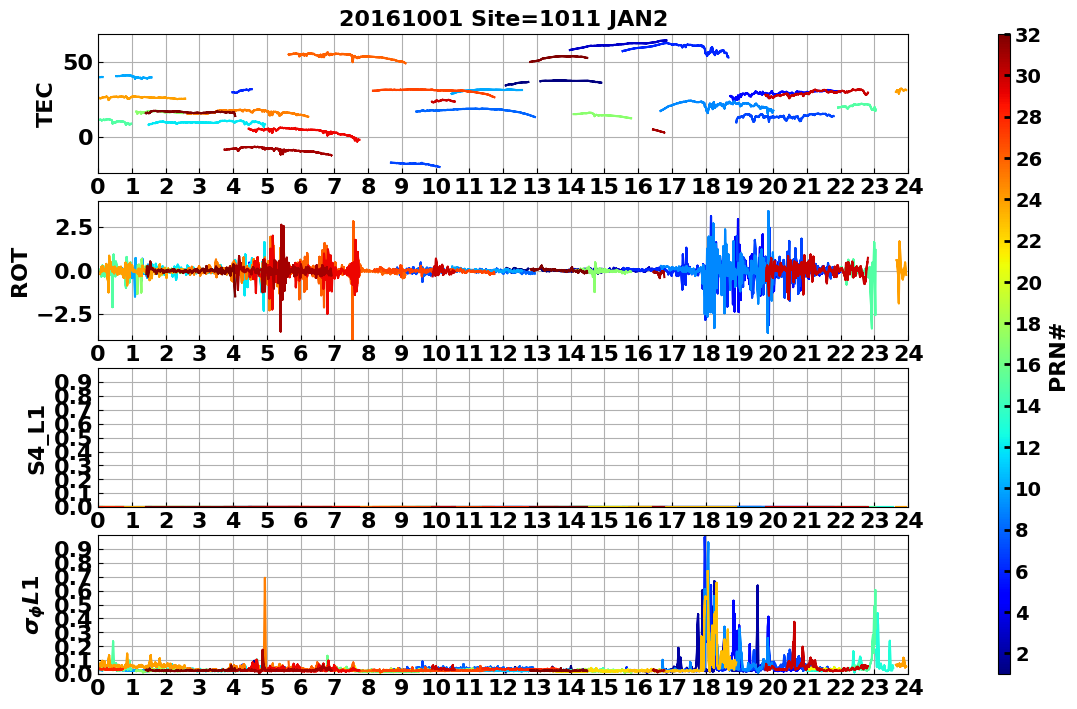
Task: Select the σφL1 y-axis label
Action: [34, 605]
